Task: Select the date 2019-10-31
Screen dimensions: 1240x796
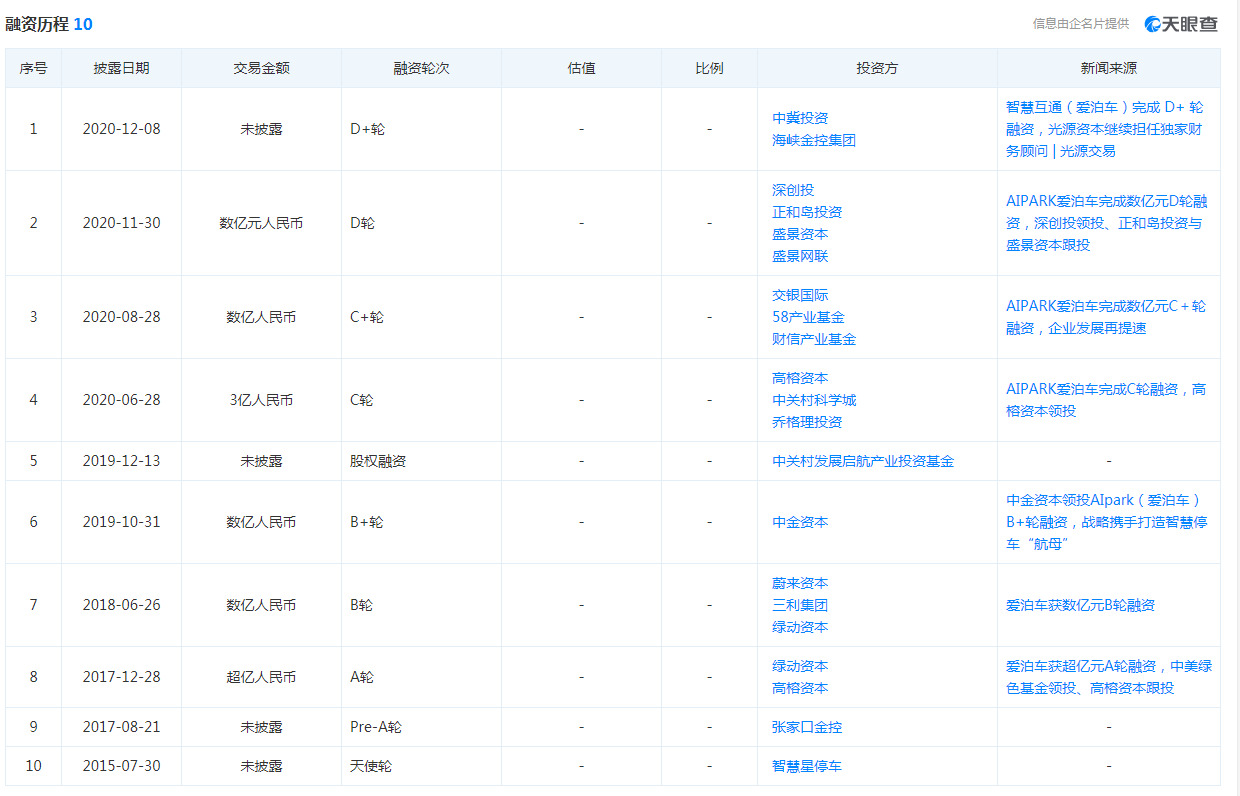Action: [x=121, y=522]
